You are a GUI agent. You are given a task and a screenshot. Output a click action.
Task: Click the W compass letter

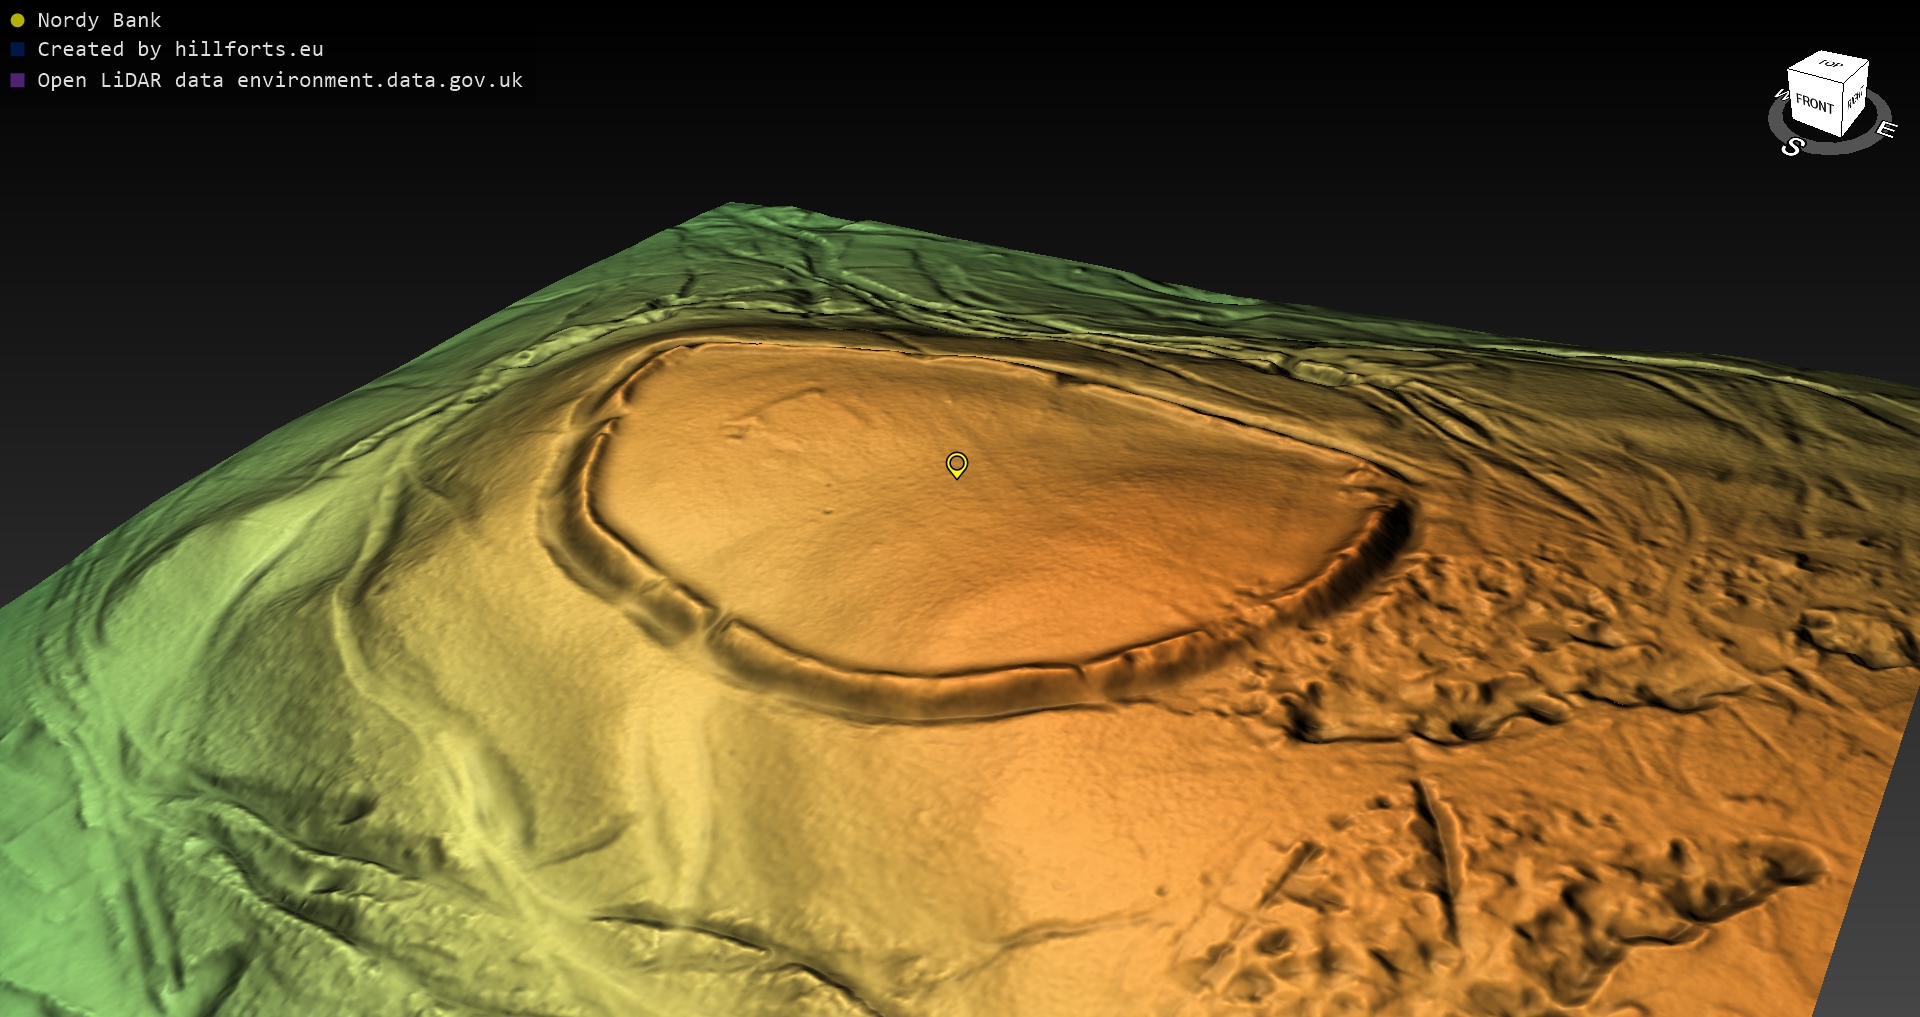[x=1780, y=95]
